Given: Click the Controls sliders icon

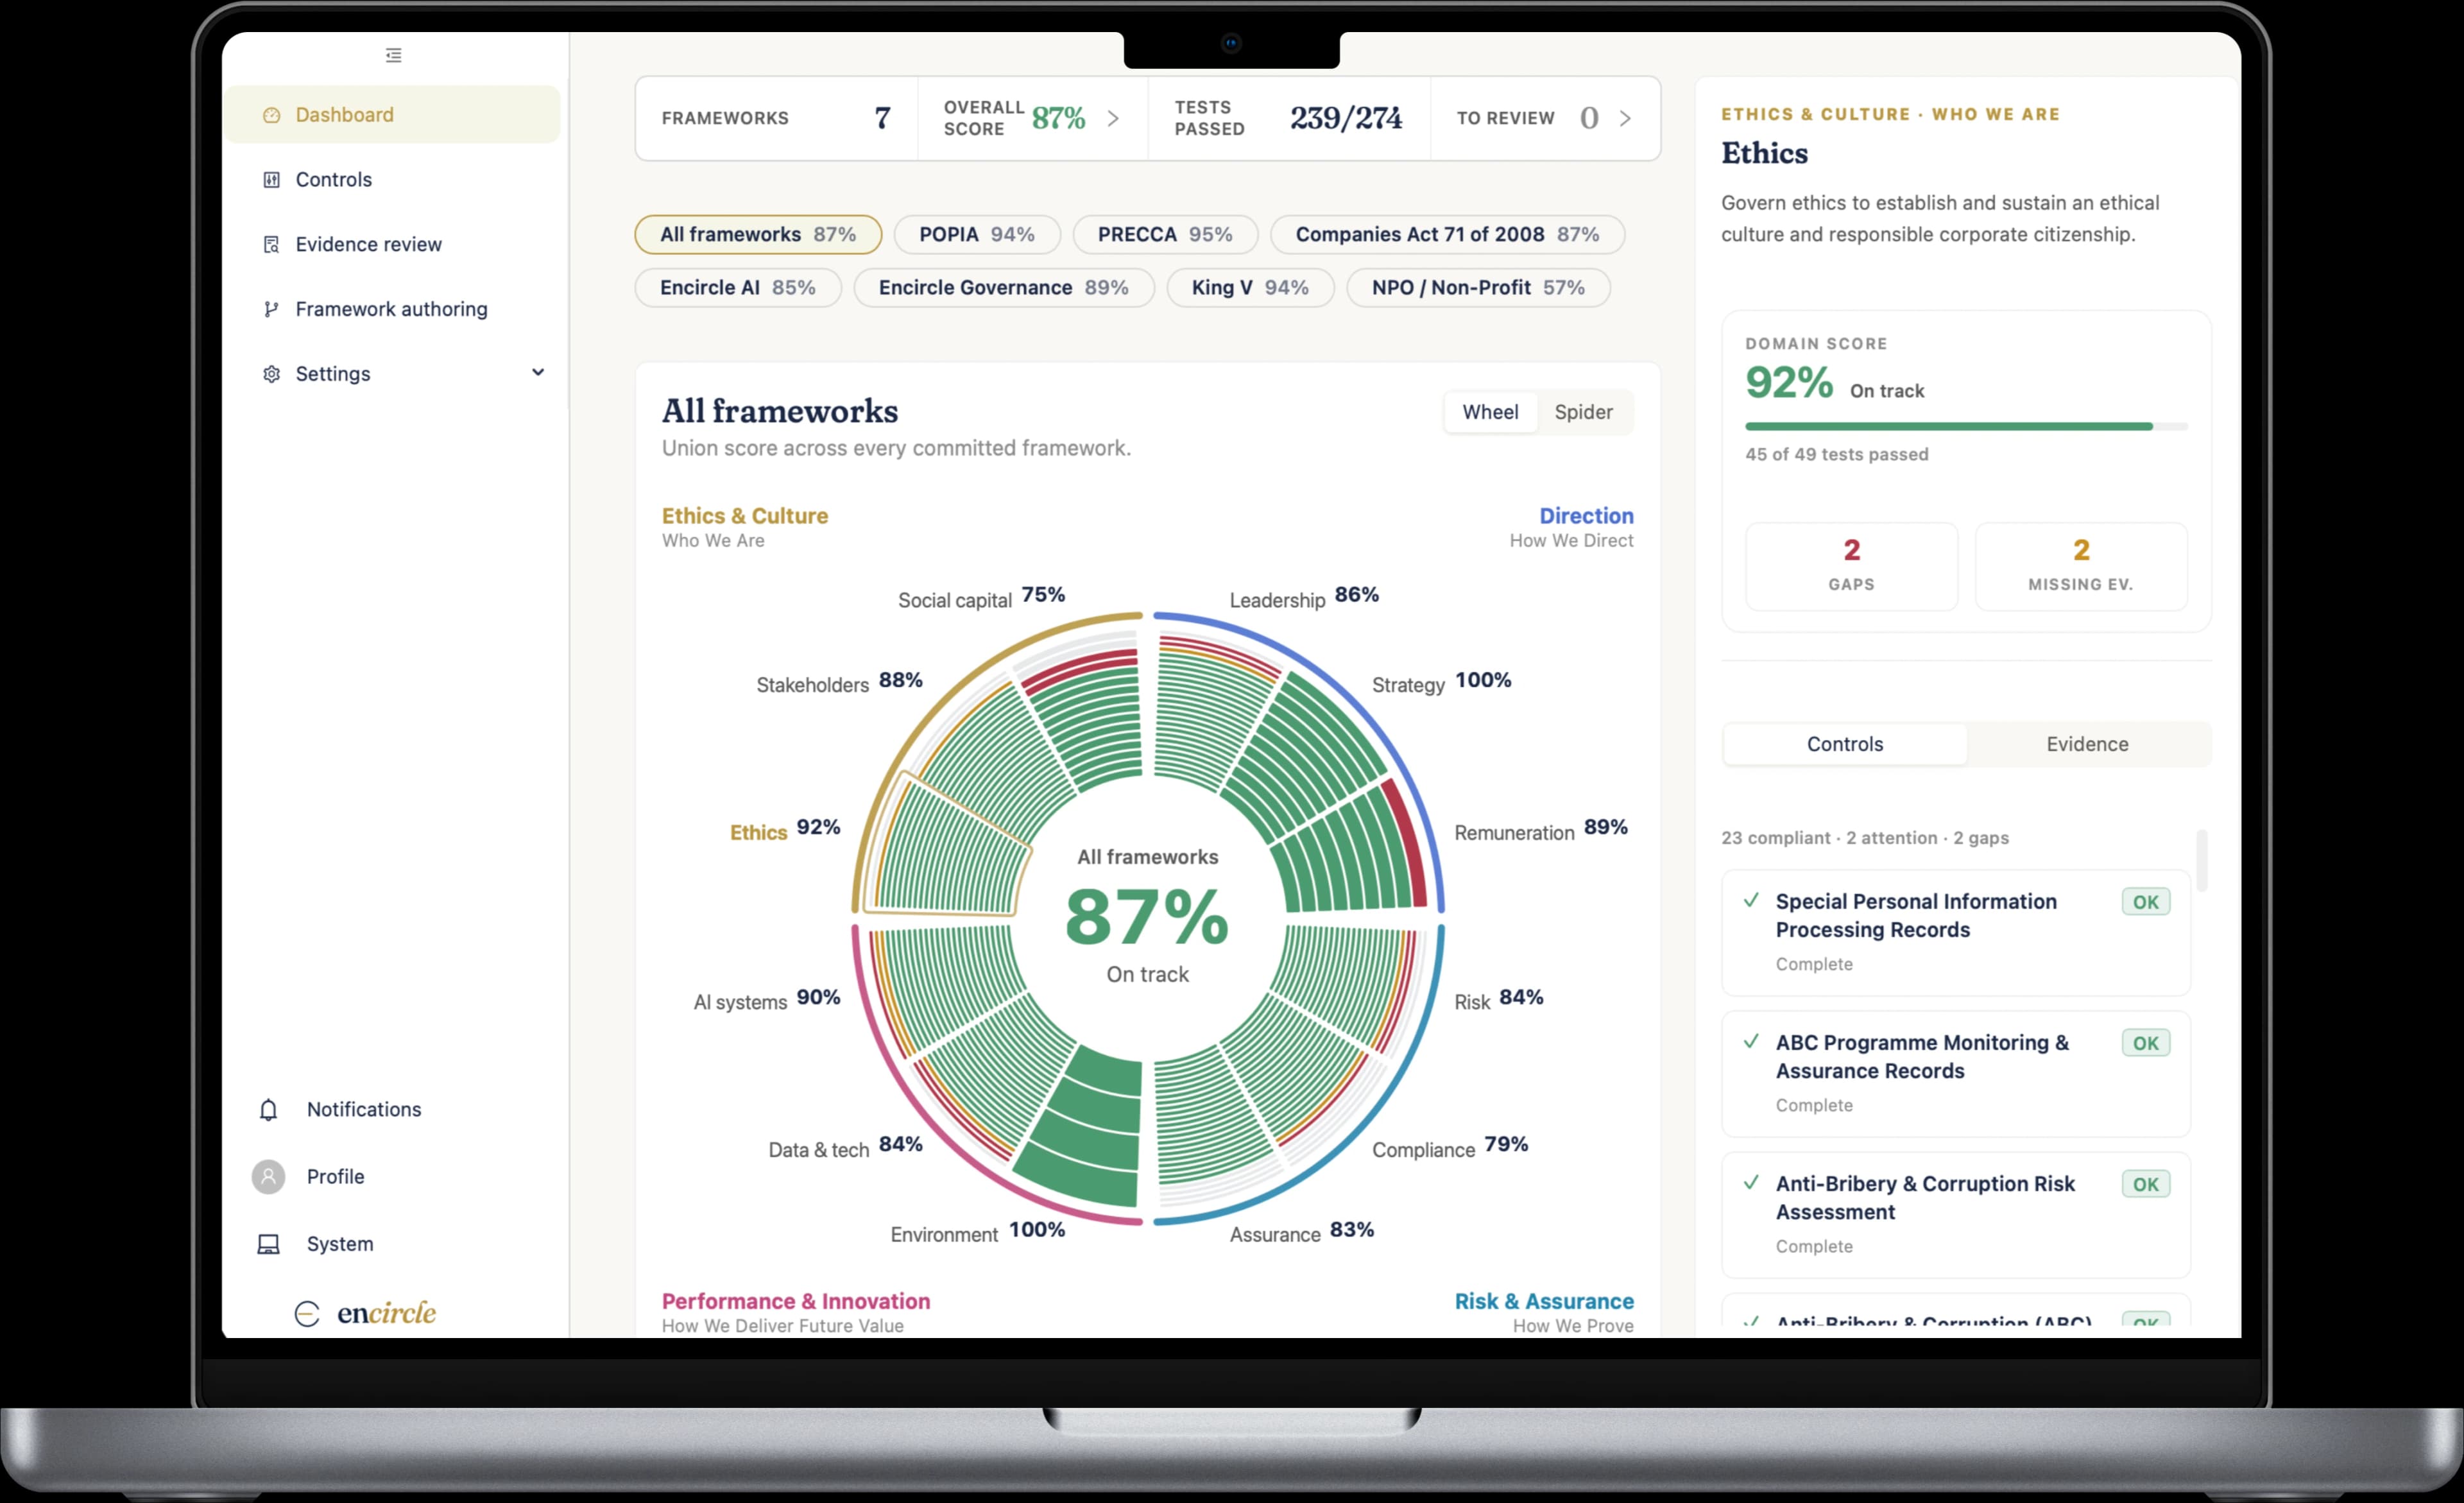Looking at the screenshot, I should coord(271,180).
